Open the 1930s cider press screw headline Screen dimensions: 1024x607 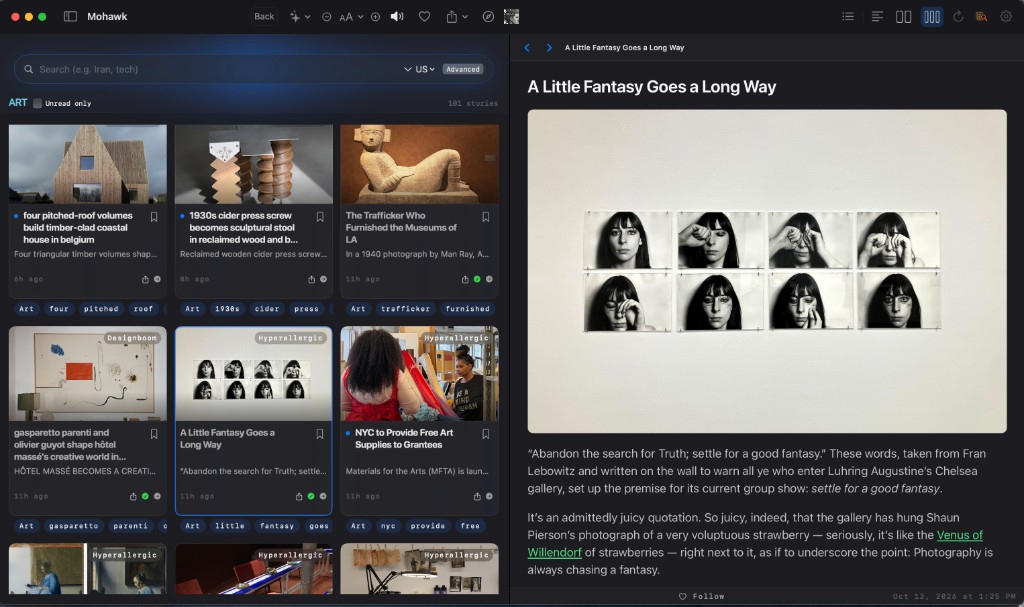243,227
